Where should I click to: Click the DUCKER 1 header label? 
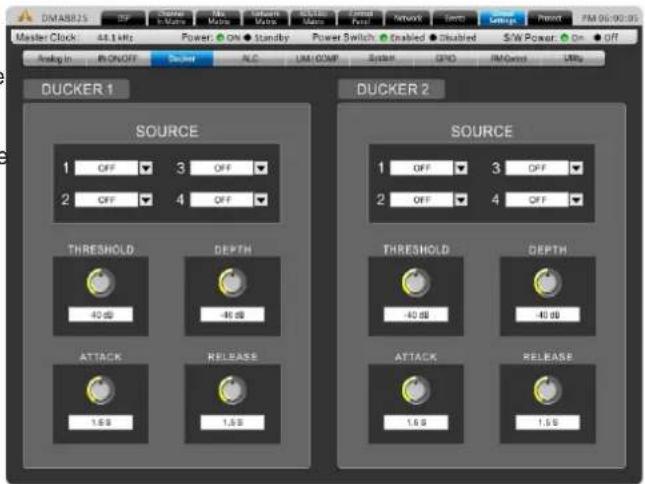click(x=77, y=89)
